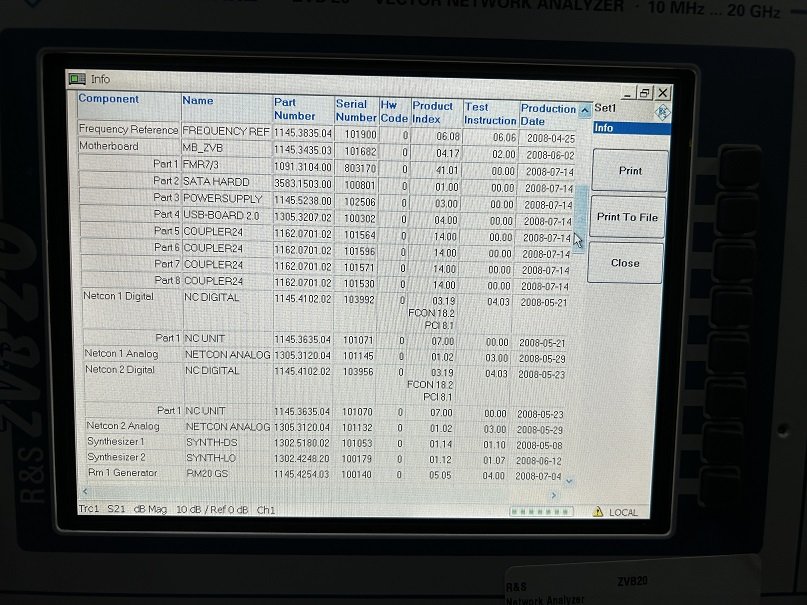Click serial number 101530
This screenshot has height=605, width=807.
[359, 283]
